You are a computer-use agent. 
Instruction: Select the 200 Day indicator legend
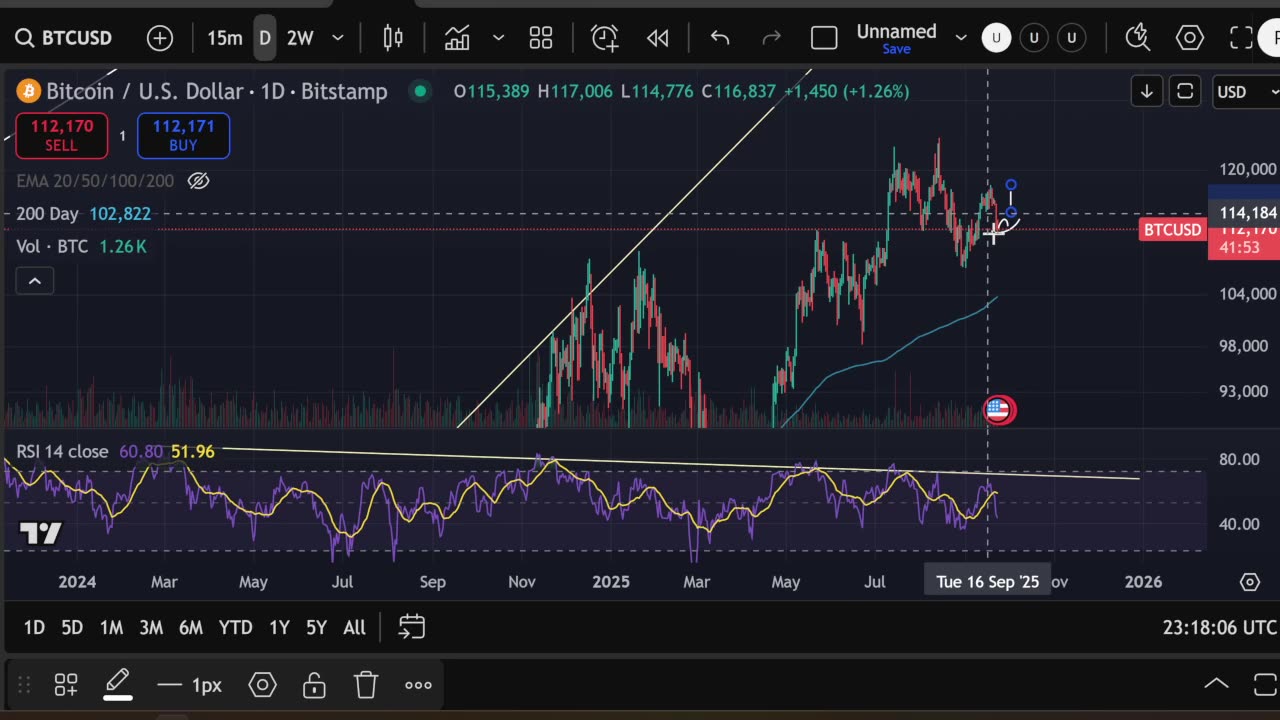47,214
